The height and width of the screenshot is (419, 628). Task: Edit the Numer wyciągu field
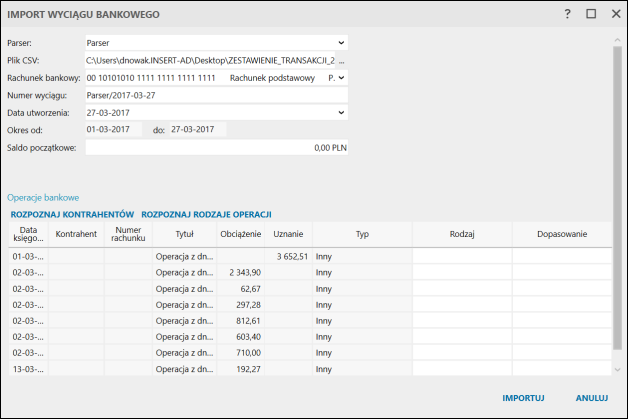point(216,95)
